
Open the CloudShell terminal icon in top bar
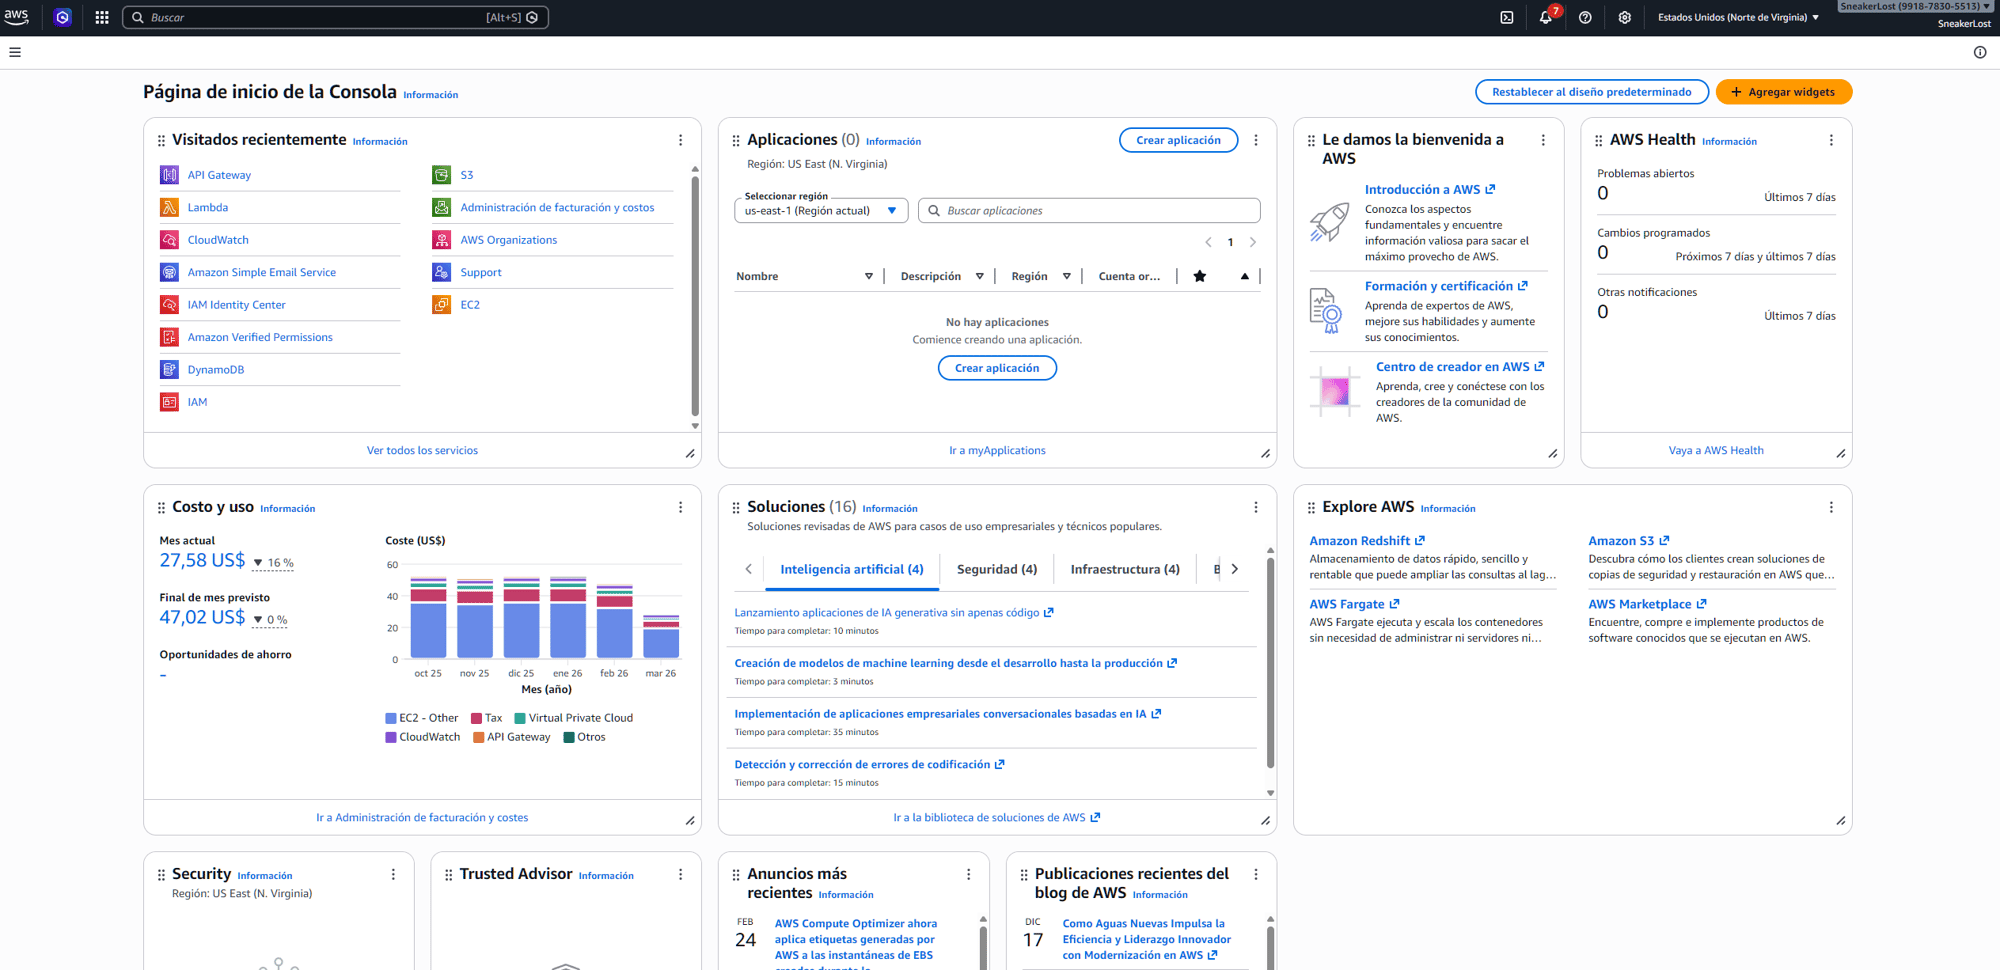pos(1506,17)
